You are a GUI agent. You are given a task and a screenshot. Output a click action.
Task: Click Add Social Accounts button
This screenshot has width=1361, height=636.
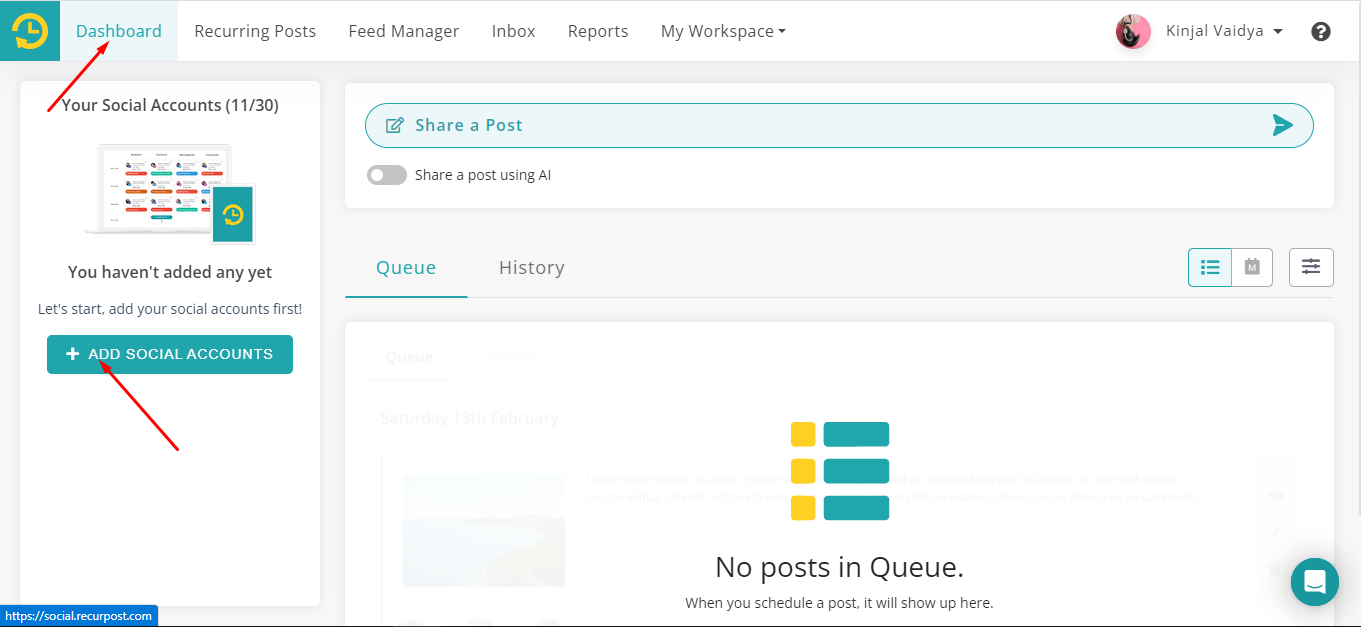click(x=170, y=354)
